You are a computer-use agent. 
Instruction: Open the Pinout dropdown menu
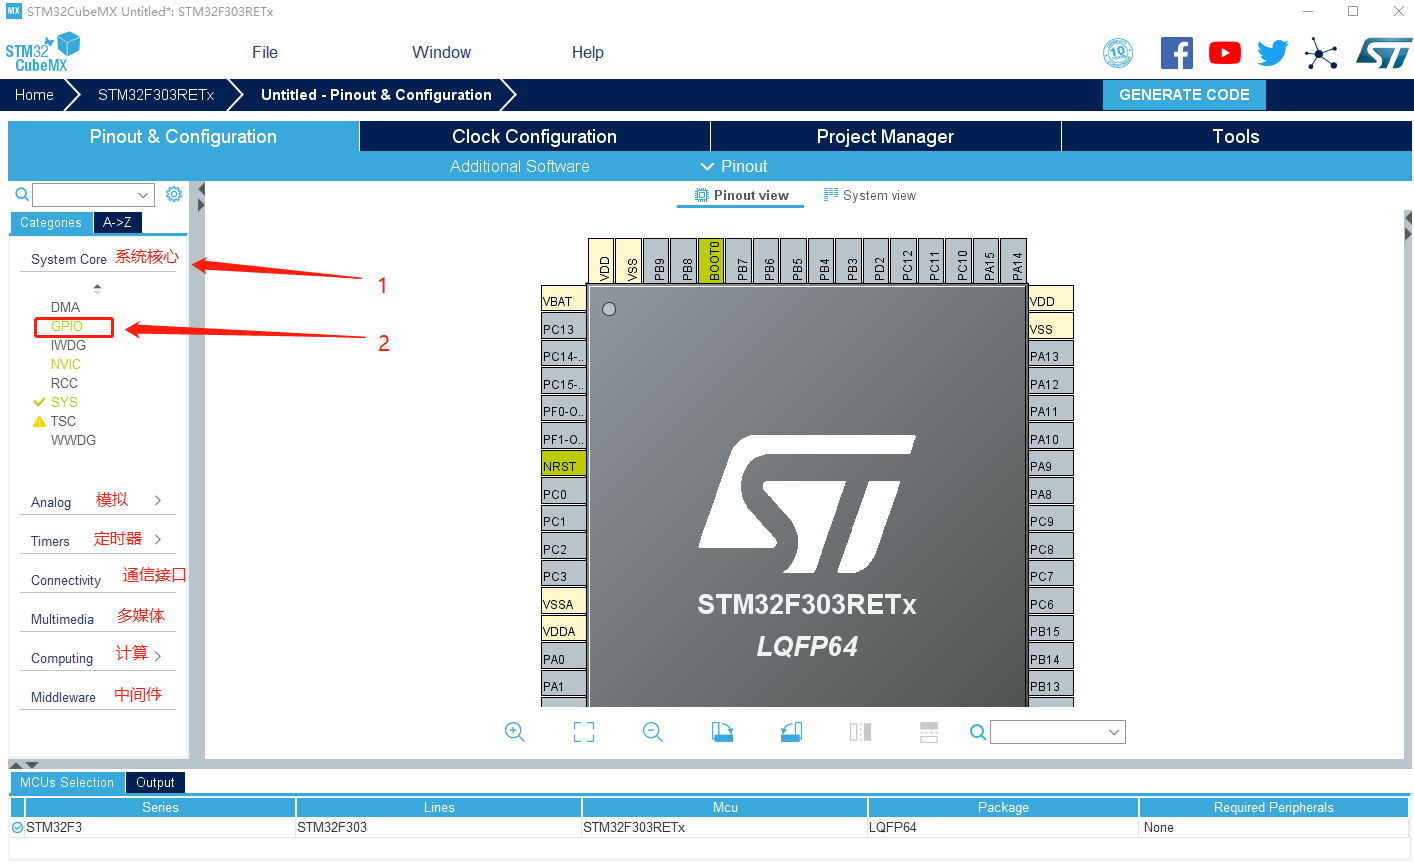click(733, 166)
